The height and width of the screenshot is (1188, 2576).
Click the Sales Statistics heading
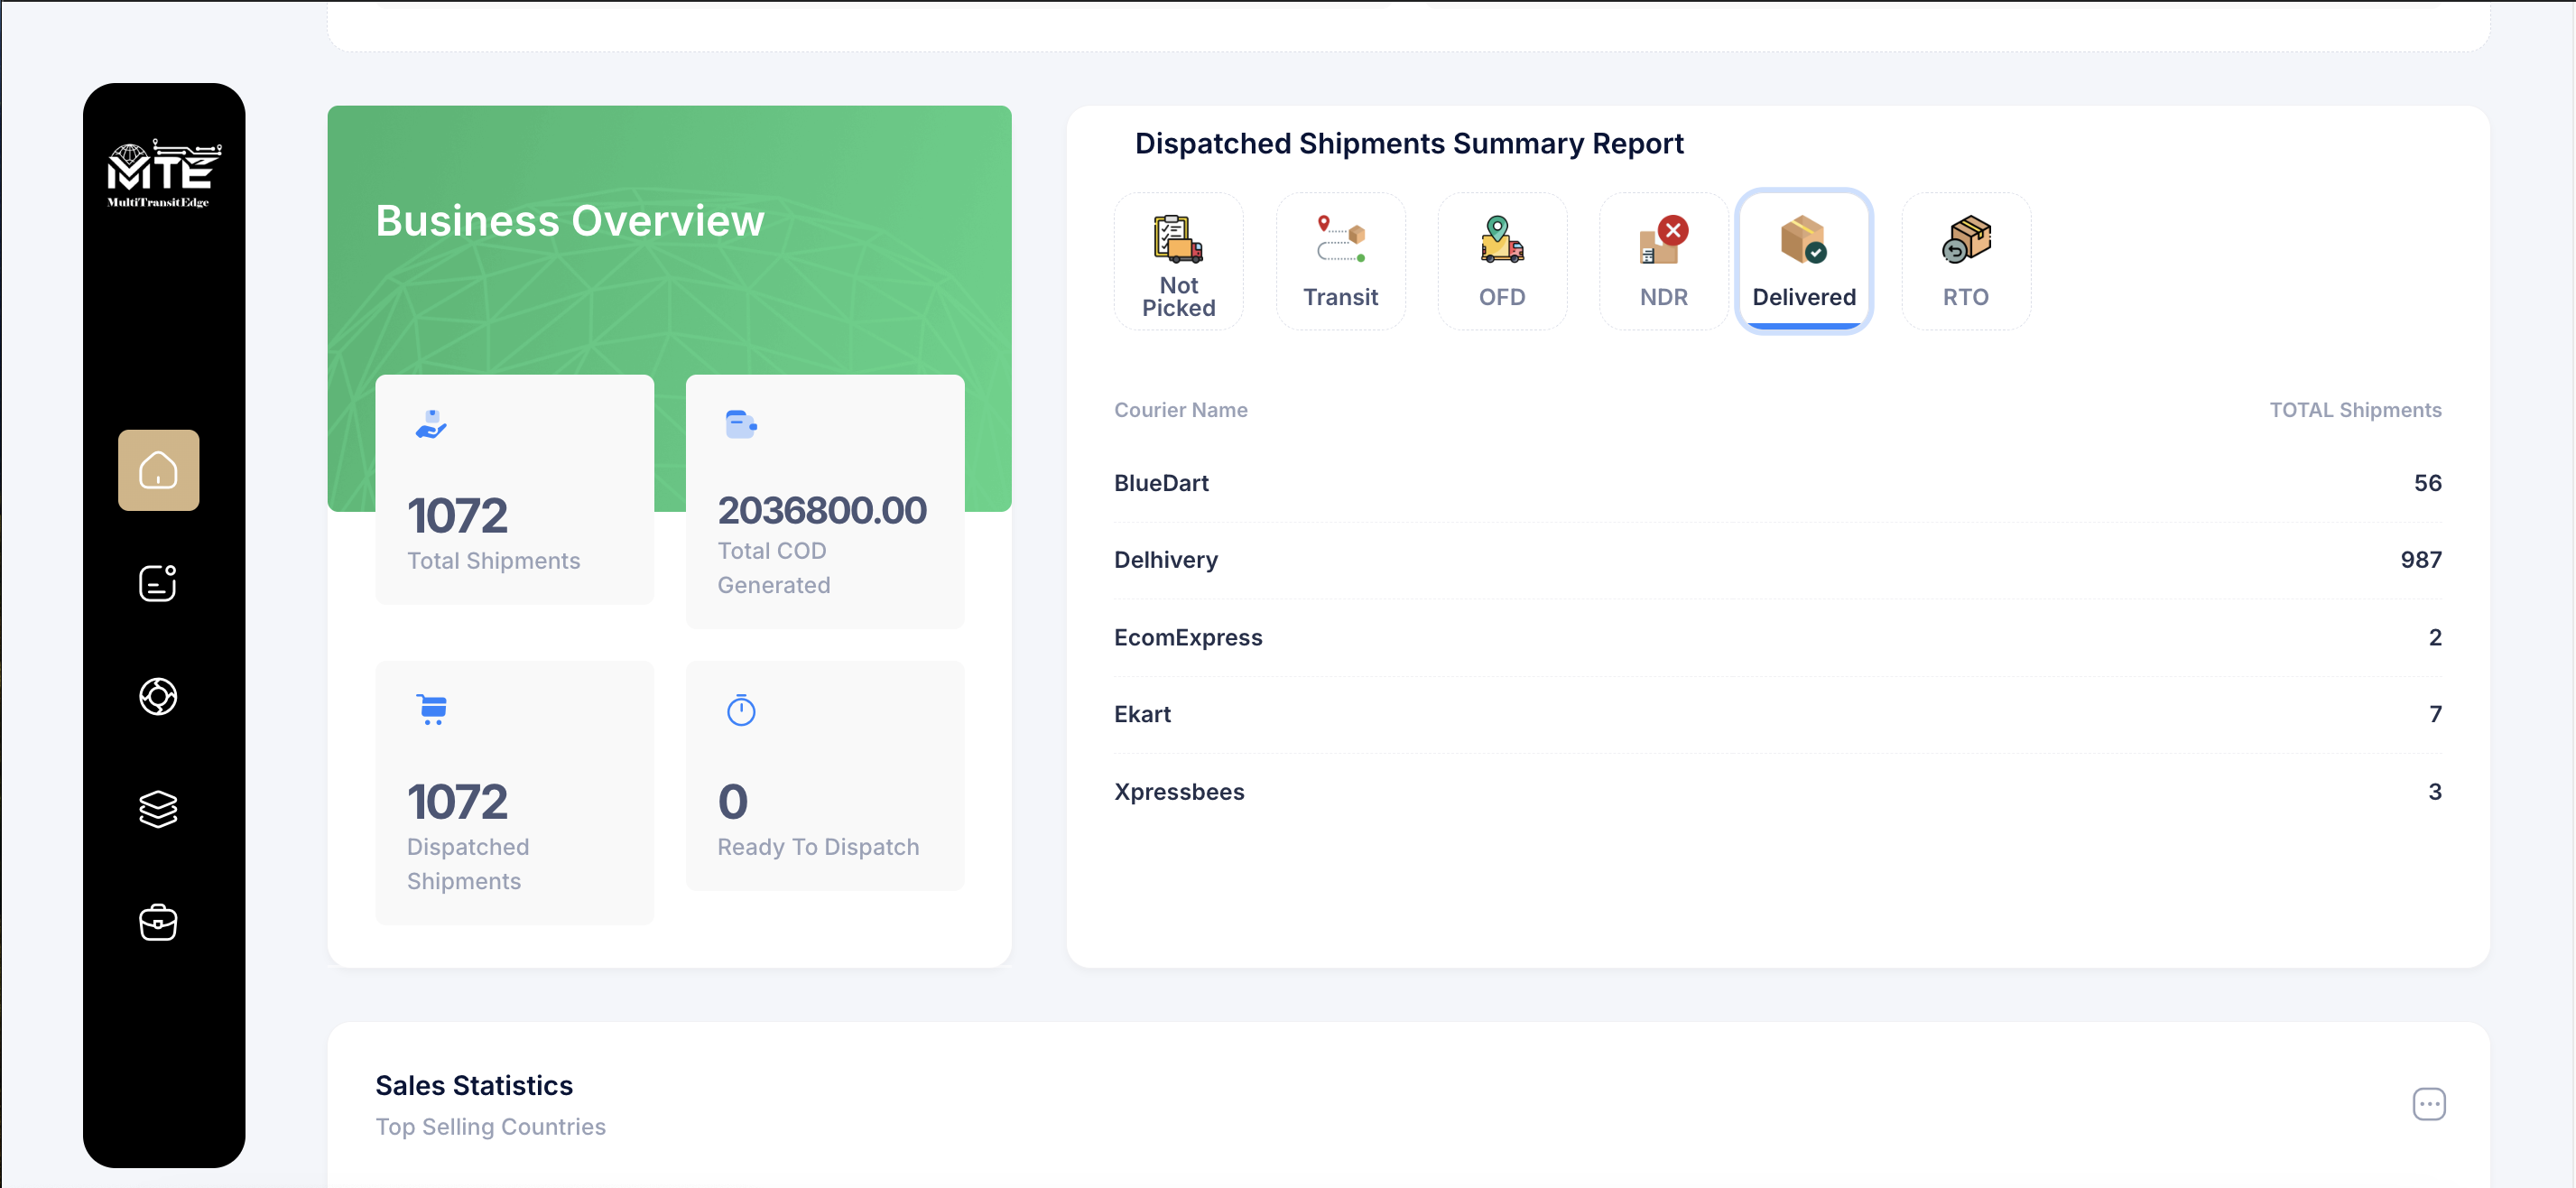coord(474,1086)
